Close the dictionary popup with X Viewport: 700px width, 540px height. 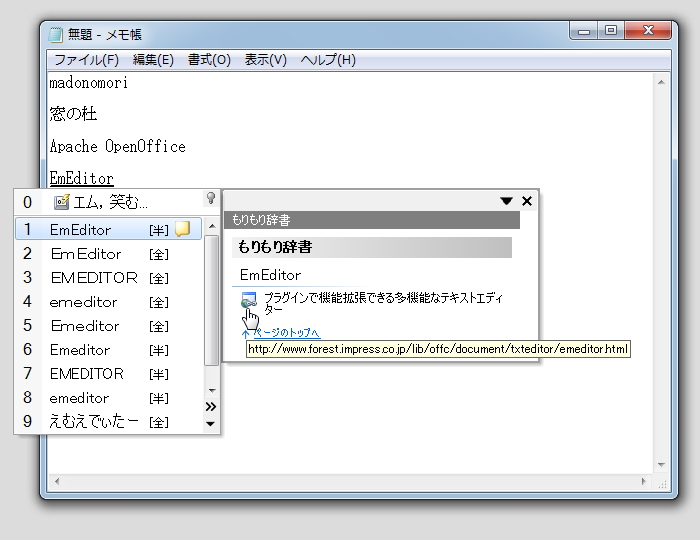pos(527,201)
